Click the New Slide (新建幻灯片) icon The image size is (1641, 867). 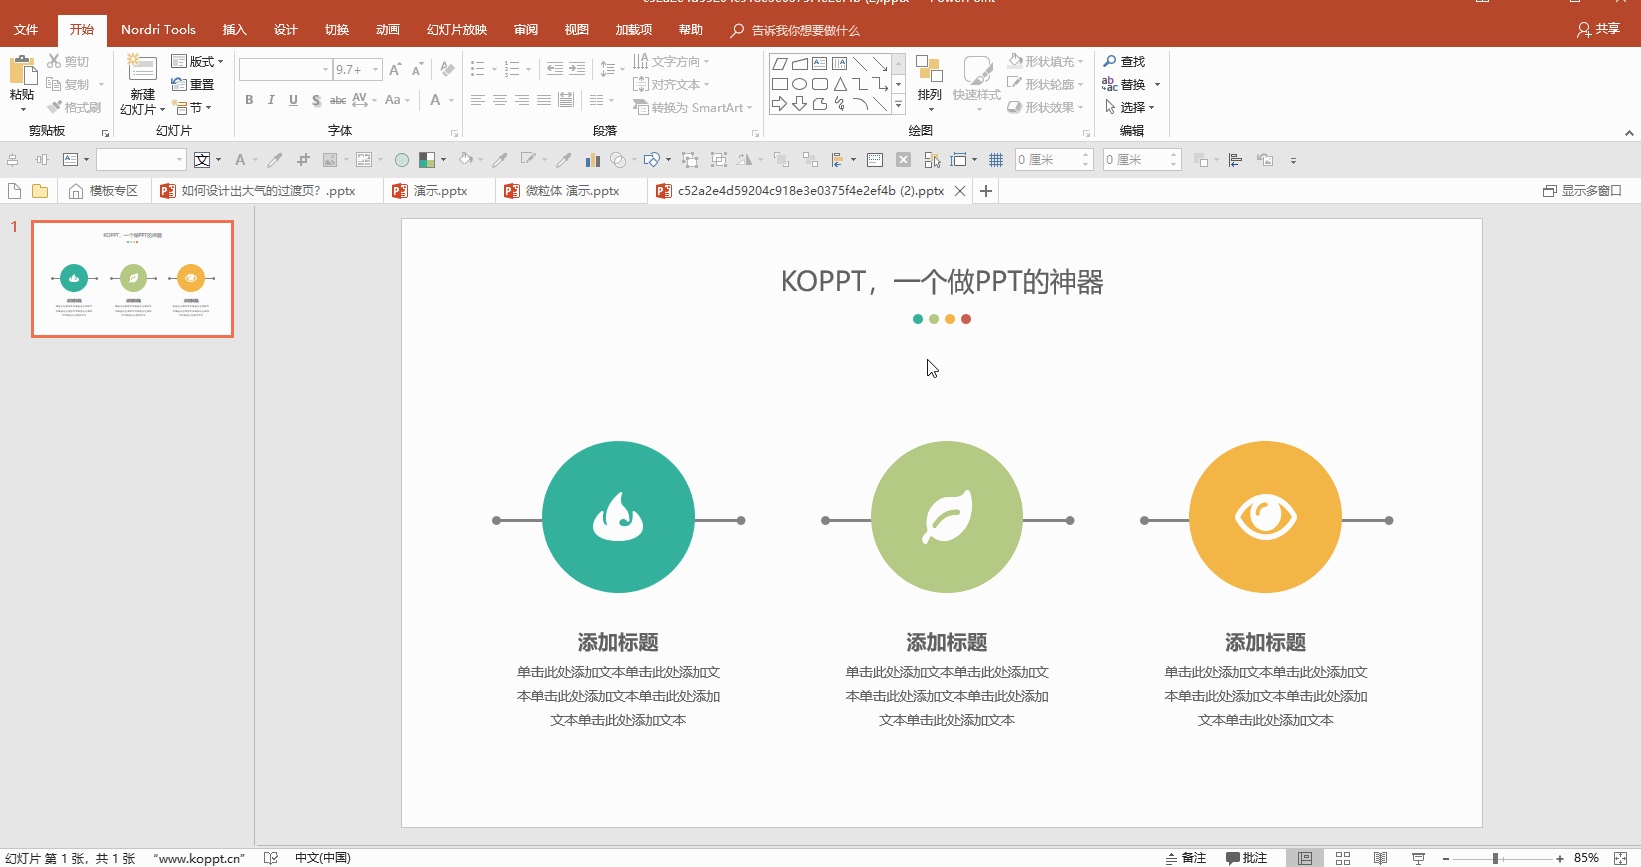point(142,69)
